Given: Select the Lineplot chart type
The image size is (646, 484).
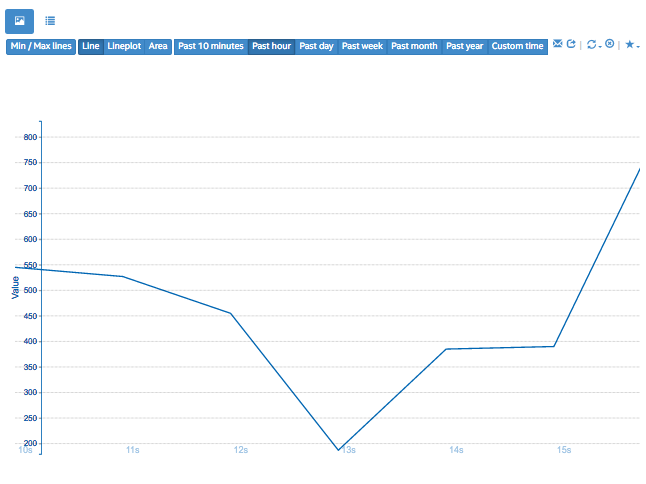Looking at the screenshot, I should click(x=124, y=46).
